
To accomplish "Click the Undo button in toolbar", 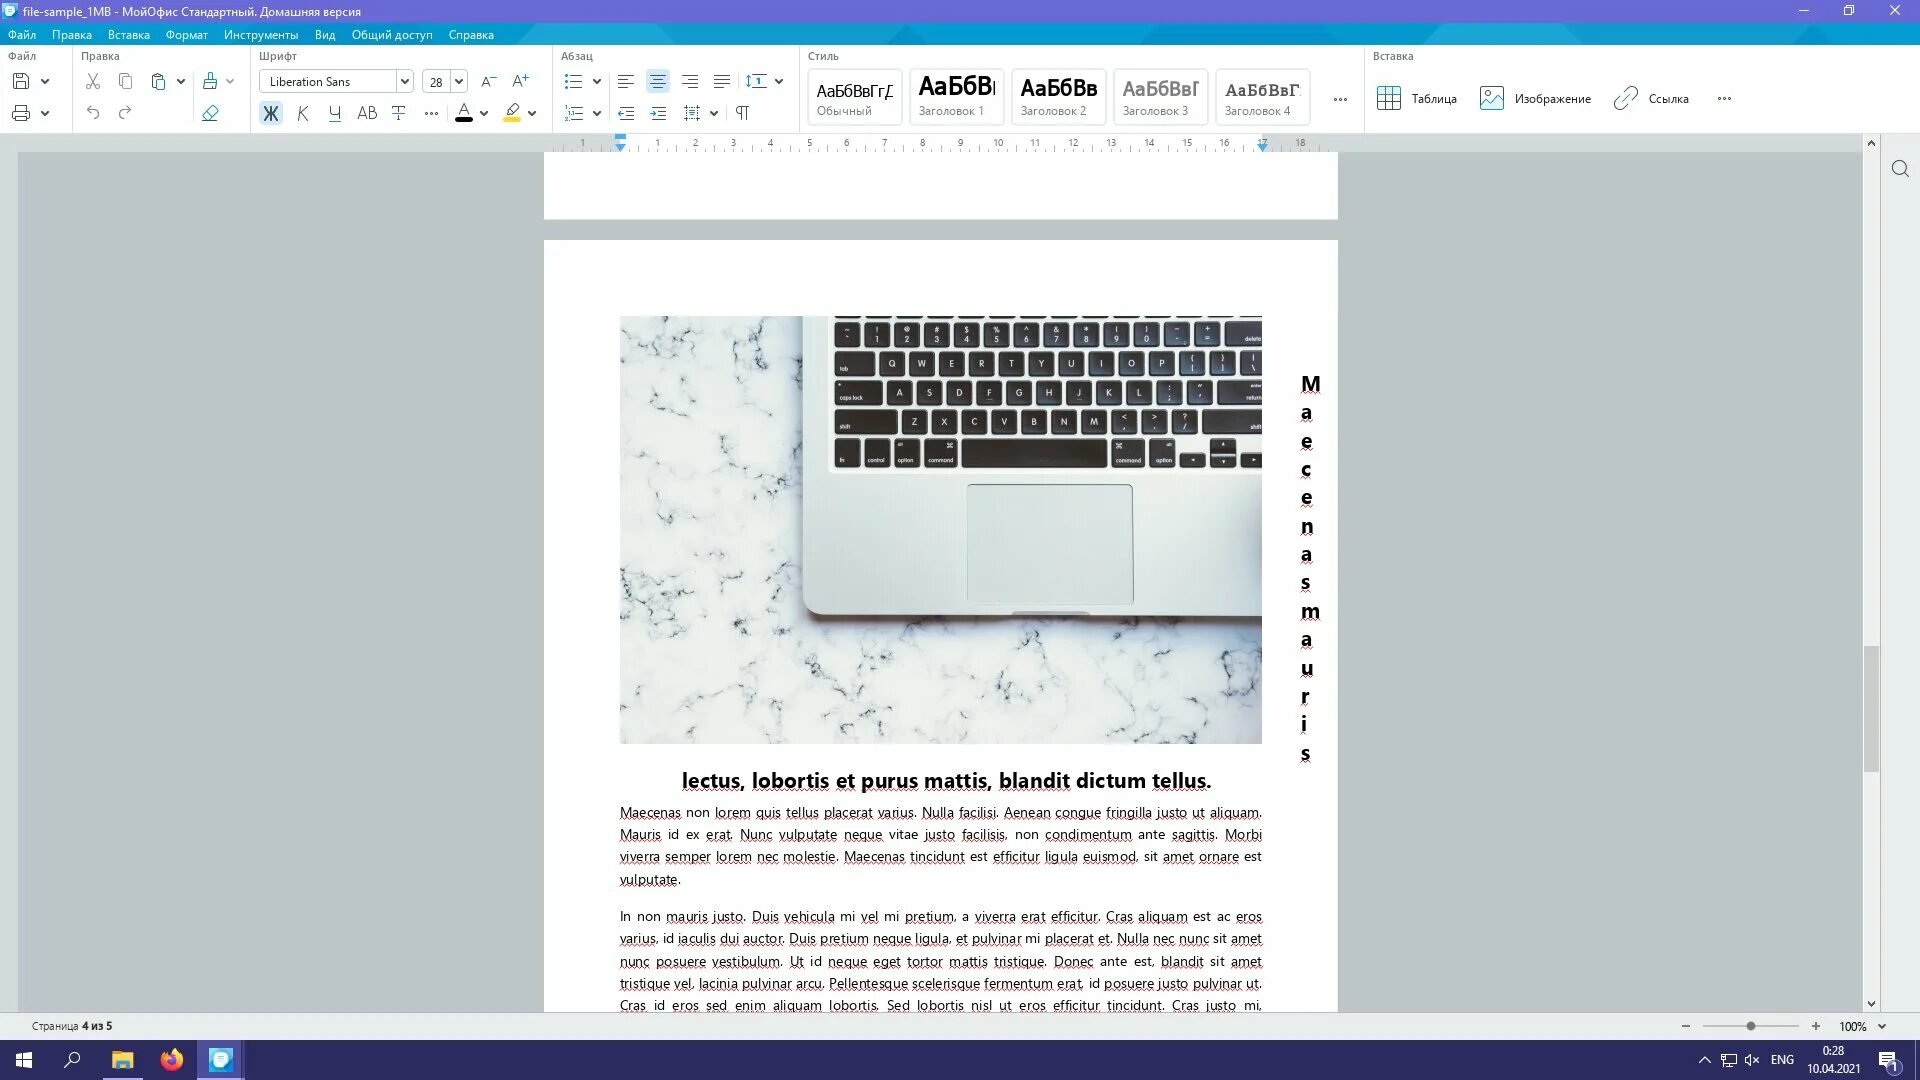I will pos(92,112).
